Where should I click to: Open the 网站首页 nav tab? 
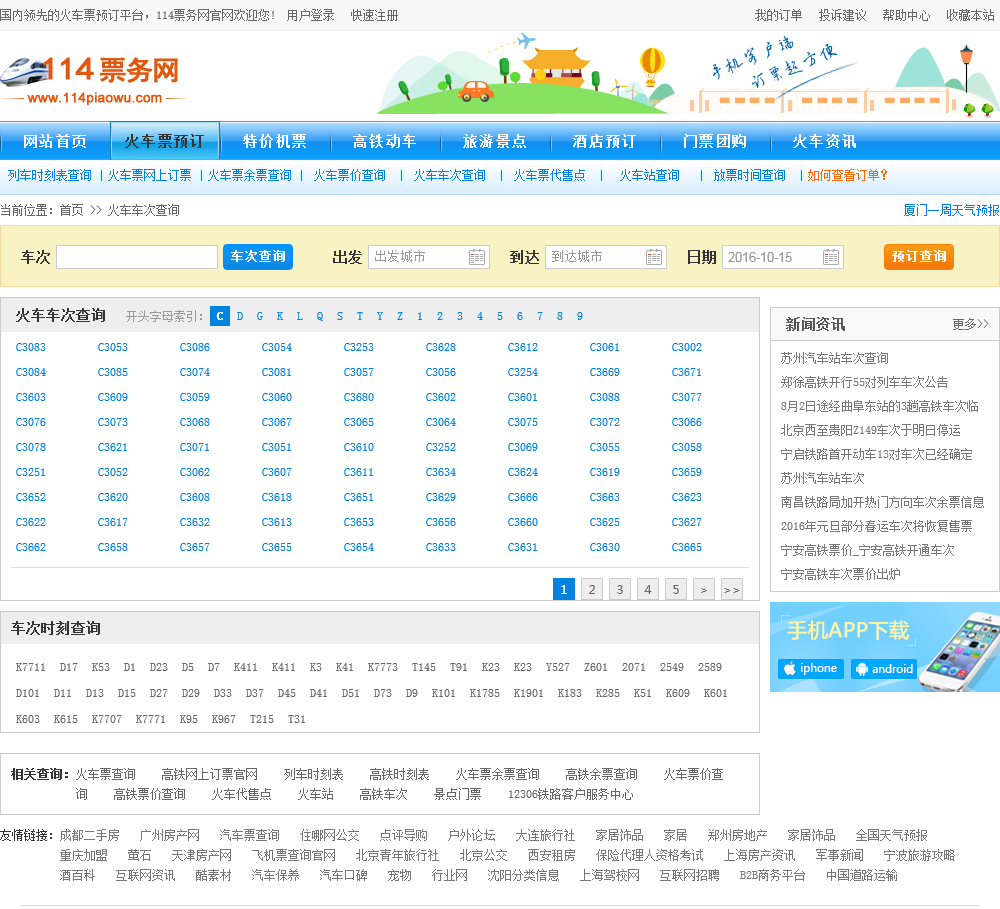(55, 141)
